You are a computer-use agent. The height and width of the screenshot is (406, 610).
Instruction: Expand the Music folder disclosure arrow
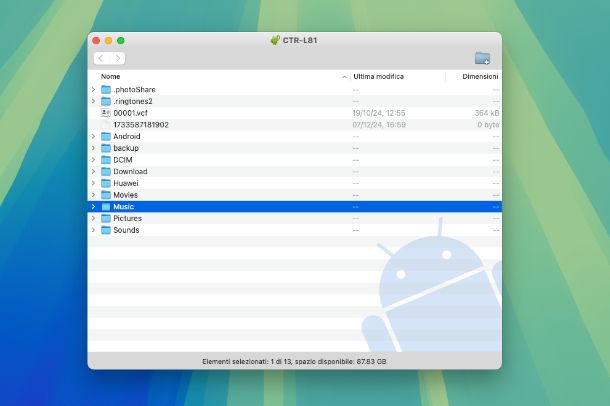pyautogui.click(x=93, y=207)
